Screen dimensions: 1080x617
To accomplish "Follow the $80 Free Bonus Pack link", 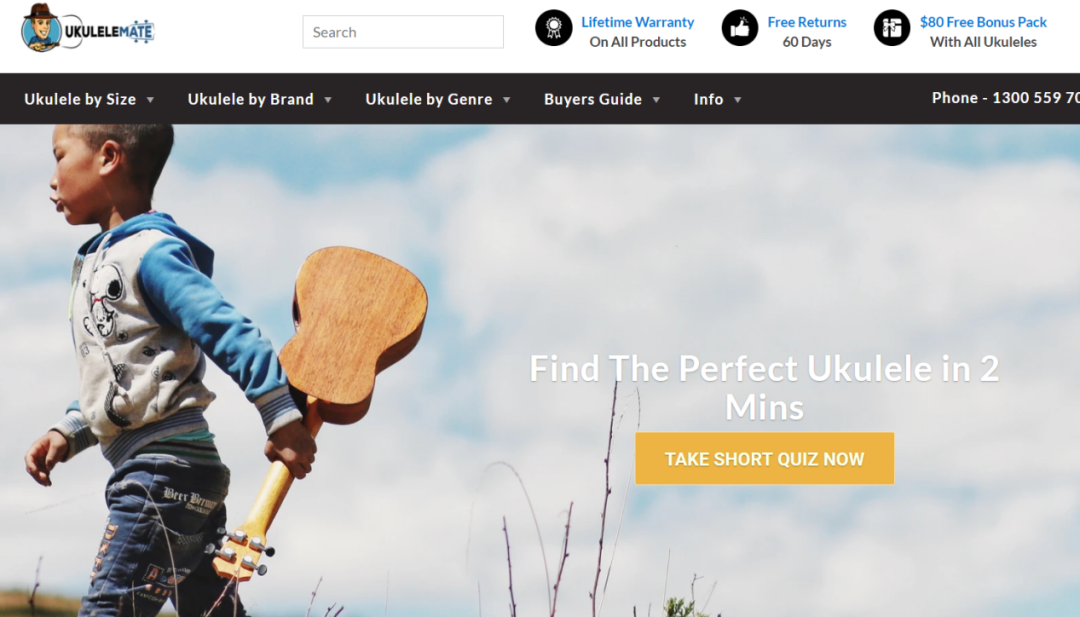I will tap(983, 22).
